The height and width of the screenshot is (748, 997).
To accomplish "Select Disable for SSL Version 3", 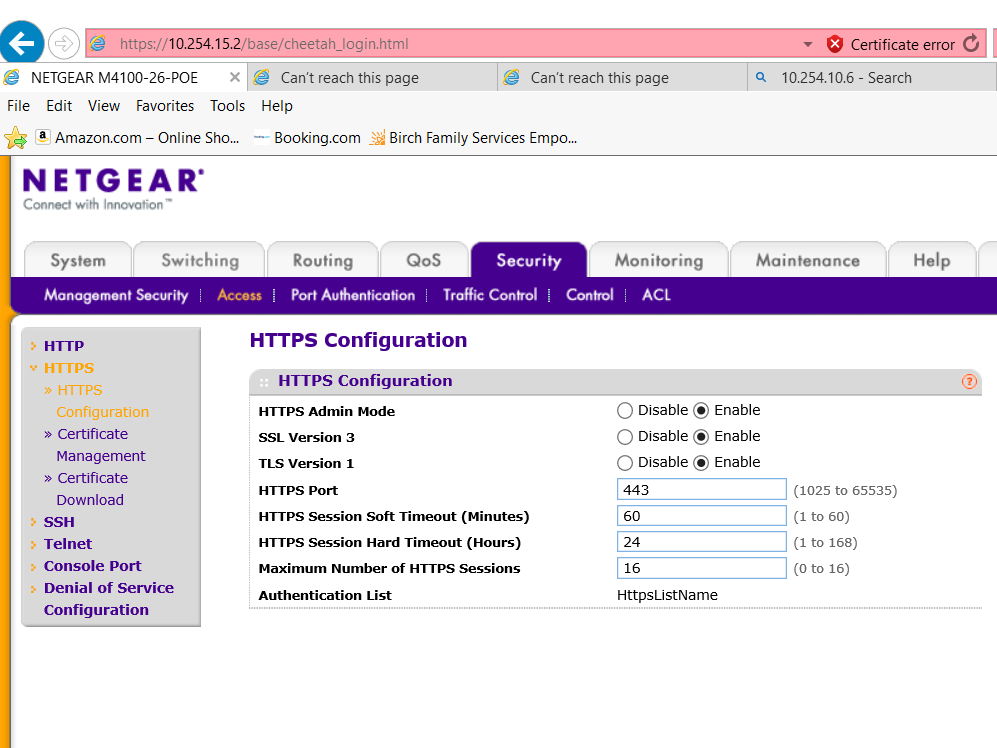I will (624, 437).
